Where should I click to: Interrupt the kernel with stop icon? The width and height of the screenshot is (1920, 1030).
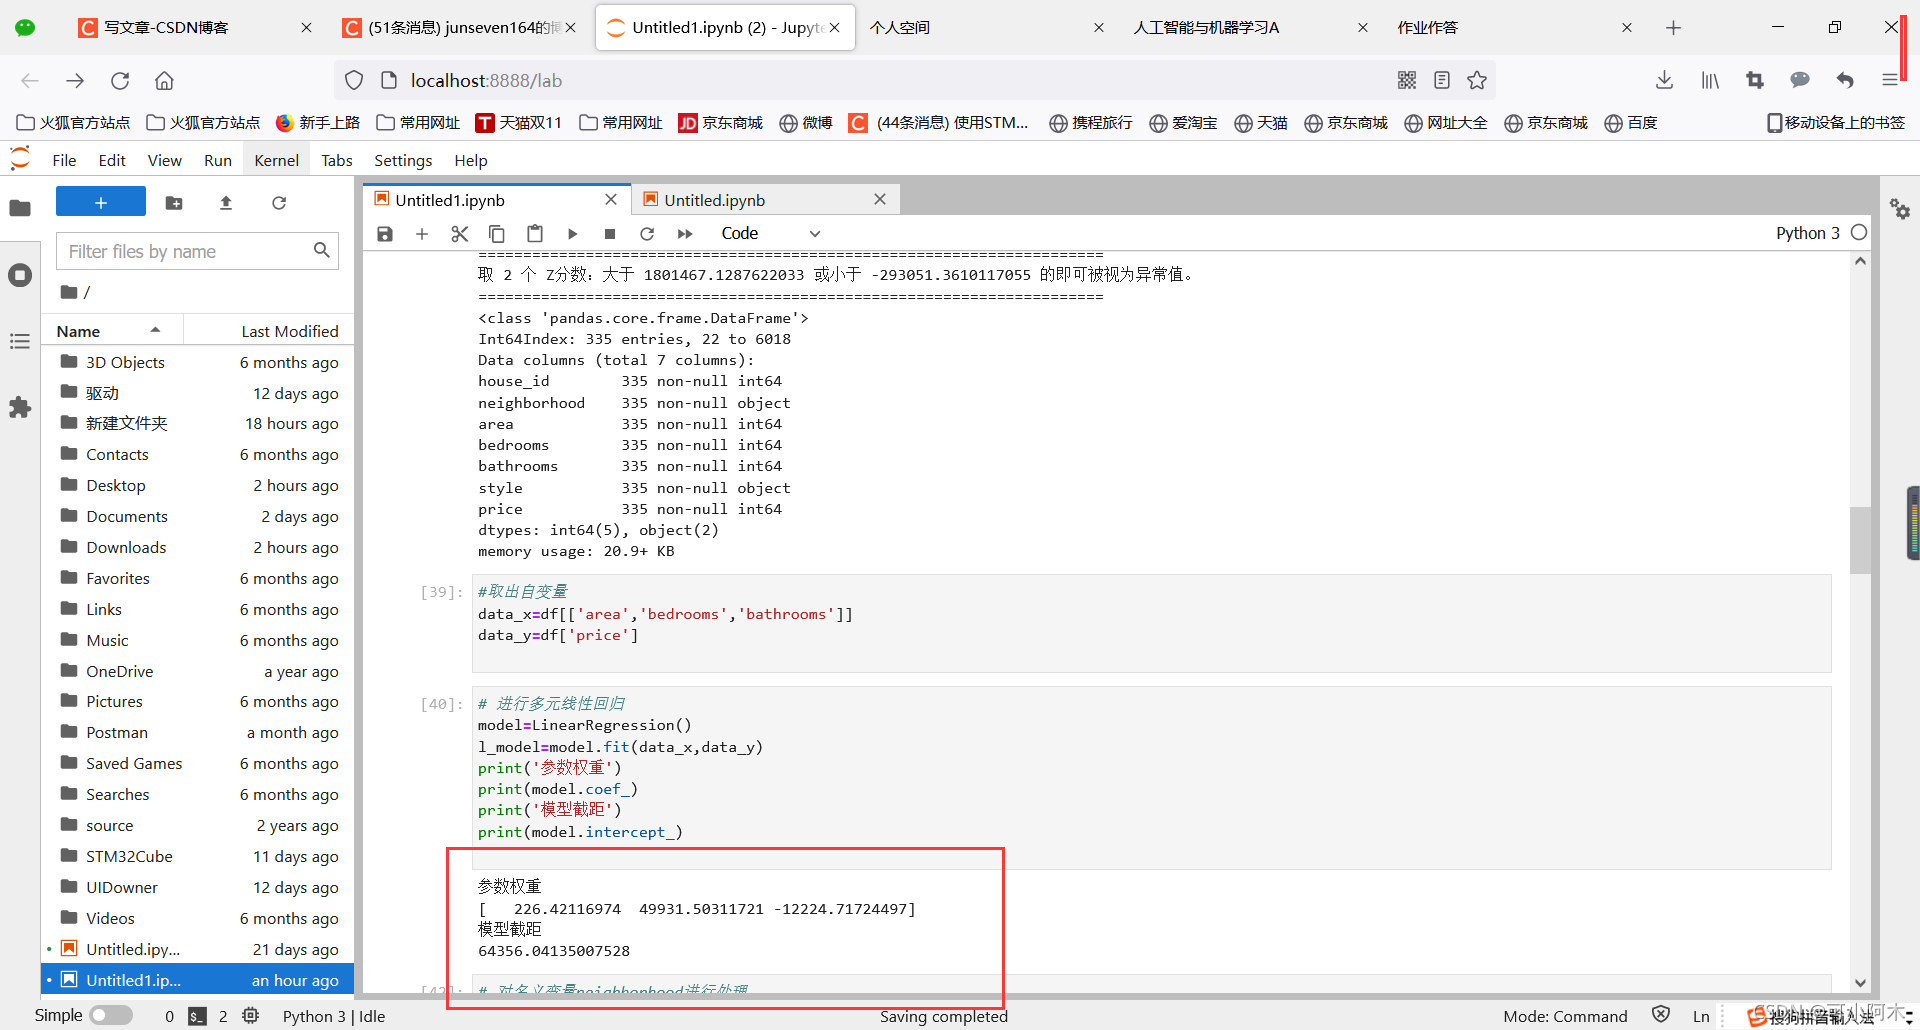point(610,234)
